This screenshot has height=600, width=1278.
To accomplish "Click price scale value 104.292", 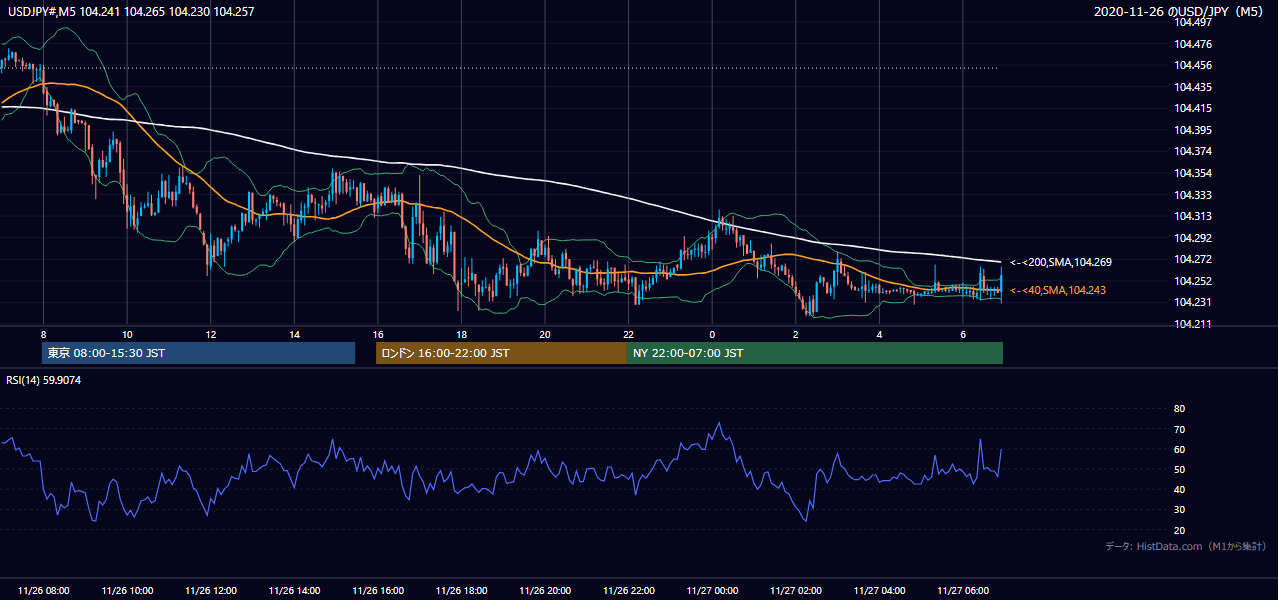I will (1194, 238).
